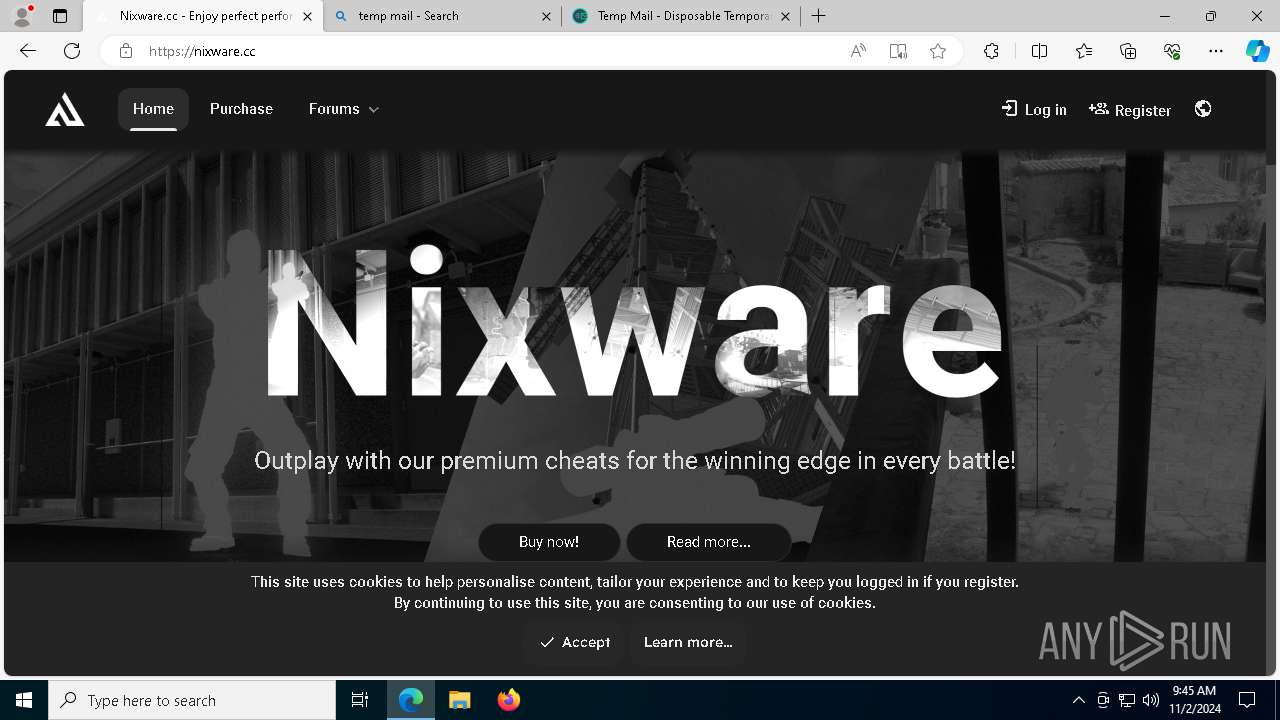This screenshot has width=1280, height=720.
Task: Click the taskbar search box
Action: (192, 700)
